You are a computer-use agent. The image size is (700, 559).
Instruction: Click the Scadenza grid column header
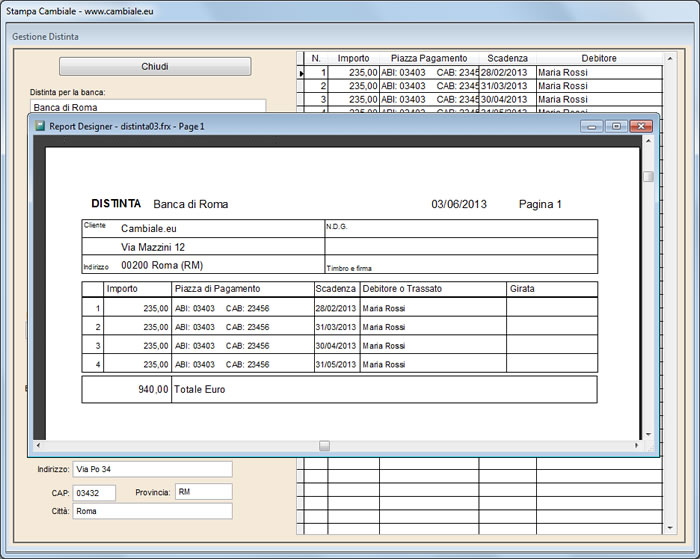coord(508,58)
